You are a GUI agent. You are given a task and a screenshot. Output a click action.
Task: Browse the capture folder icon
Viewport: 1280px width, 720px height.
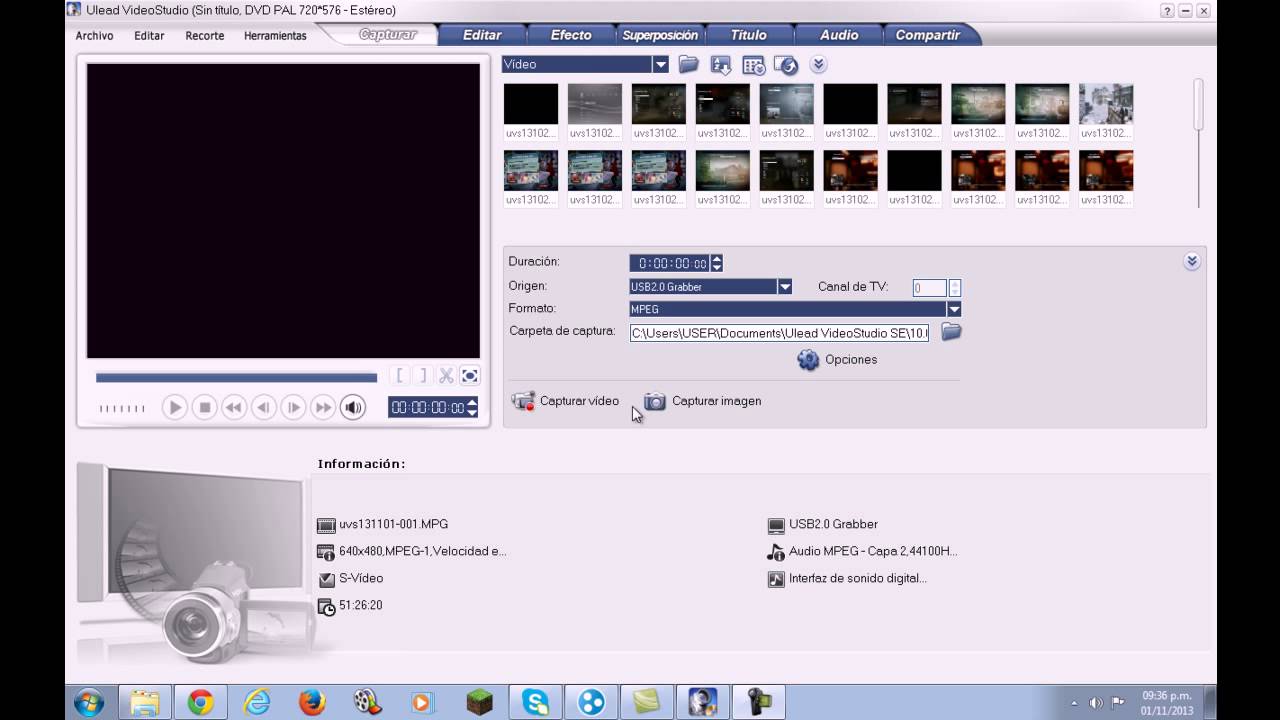click(951, 332)
